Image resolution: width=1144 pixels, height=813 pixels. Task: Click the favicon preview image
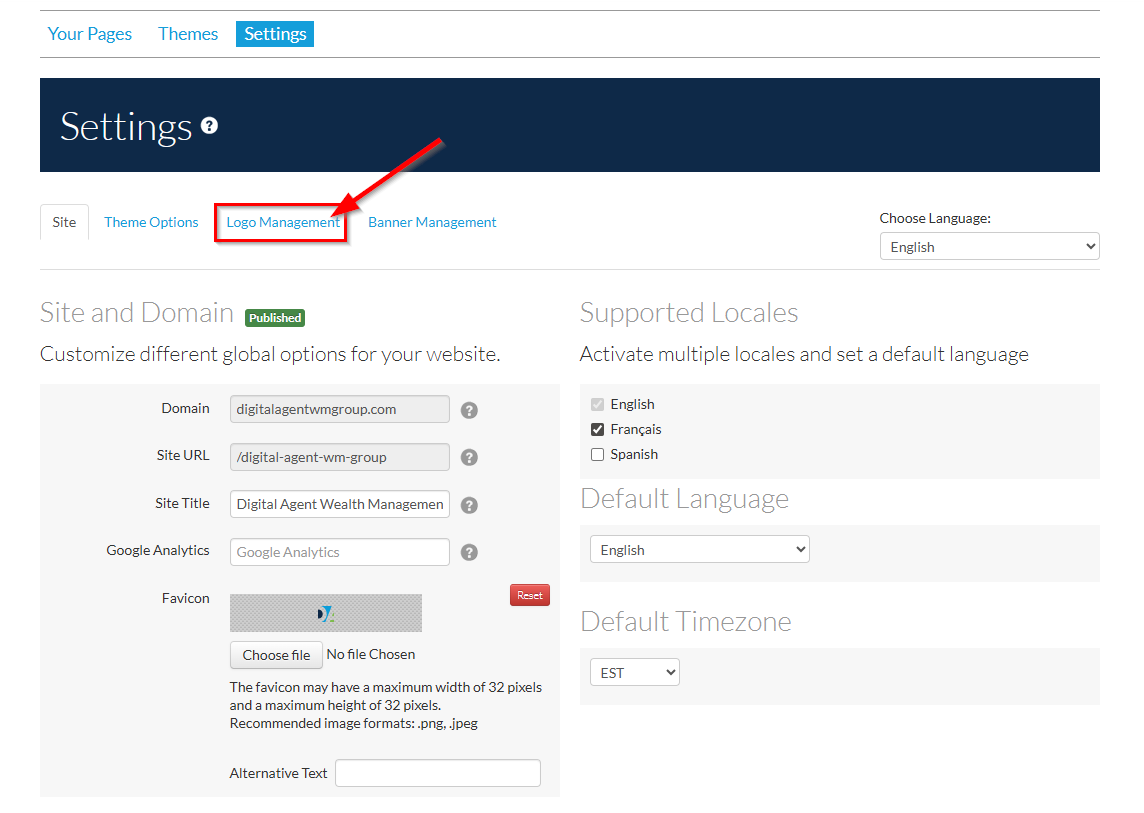[325, 613]
